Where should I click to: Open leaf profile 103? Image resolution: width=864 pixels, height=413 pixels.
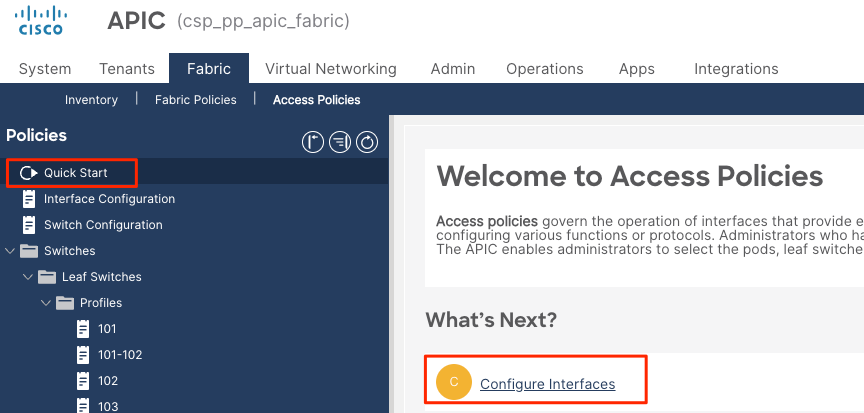pos(107,407)
